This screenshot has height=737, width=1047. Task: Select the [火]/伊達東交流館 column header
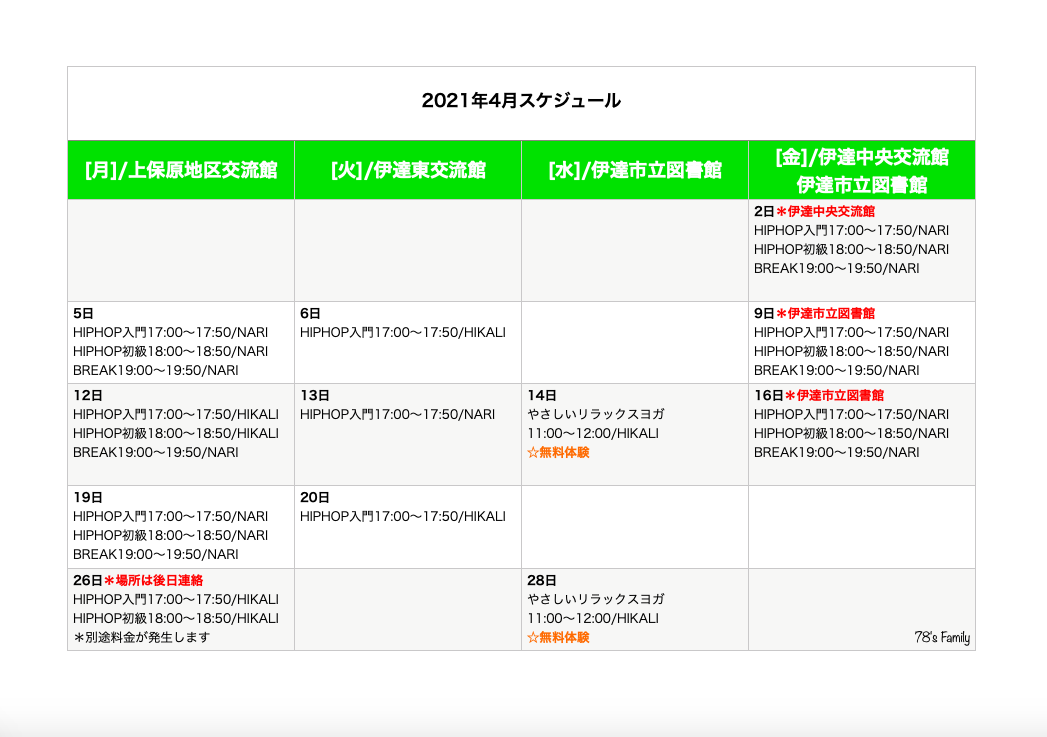coord(408,170)
